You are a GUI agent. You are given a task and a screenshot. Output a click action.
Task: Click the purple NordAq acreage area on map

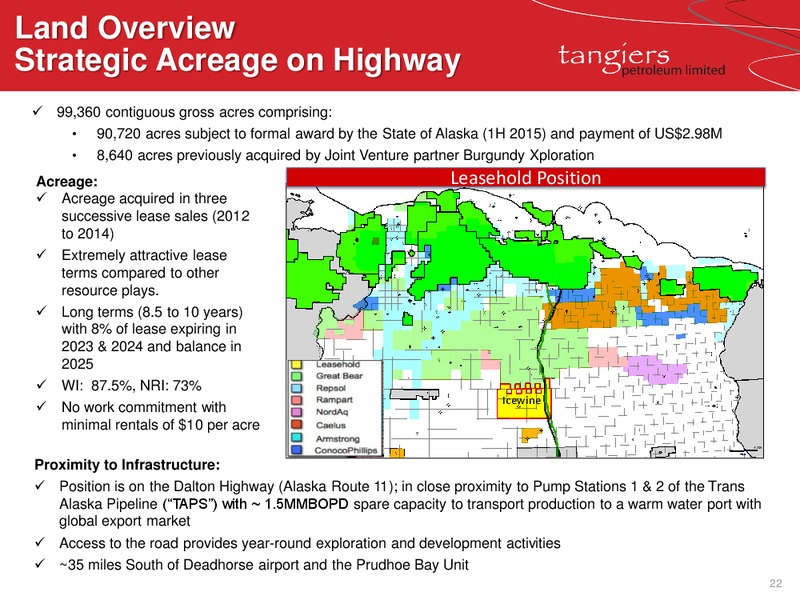[x=656, y=368]
